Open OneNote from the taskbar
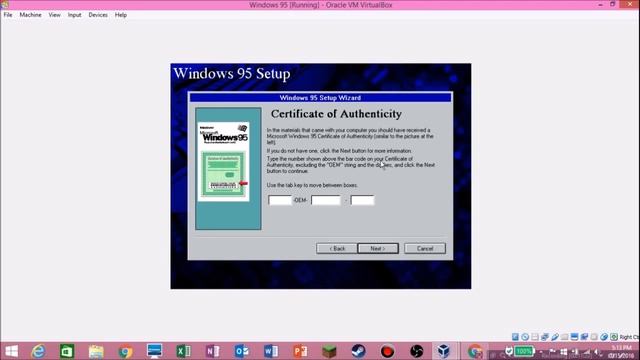Image resolution: width=640 pixels, height=360 pixels. pos(213,351)
